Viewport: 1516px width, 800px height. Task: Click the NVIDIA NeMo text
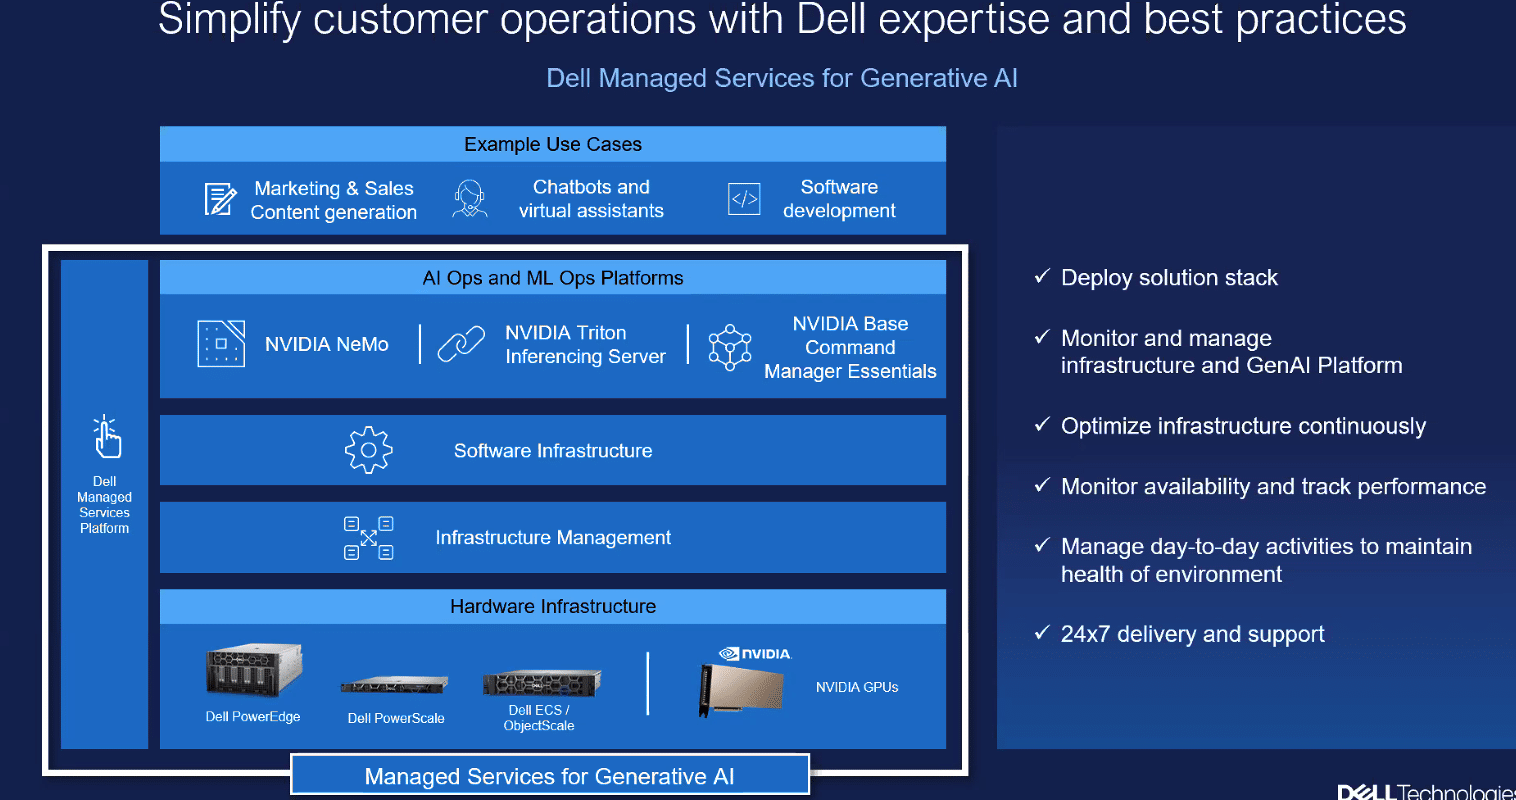(x=327, y=344)
